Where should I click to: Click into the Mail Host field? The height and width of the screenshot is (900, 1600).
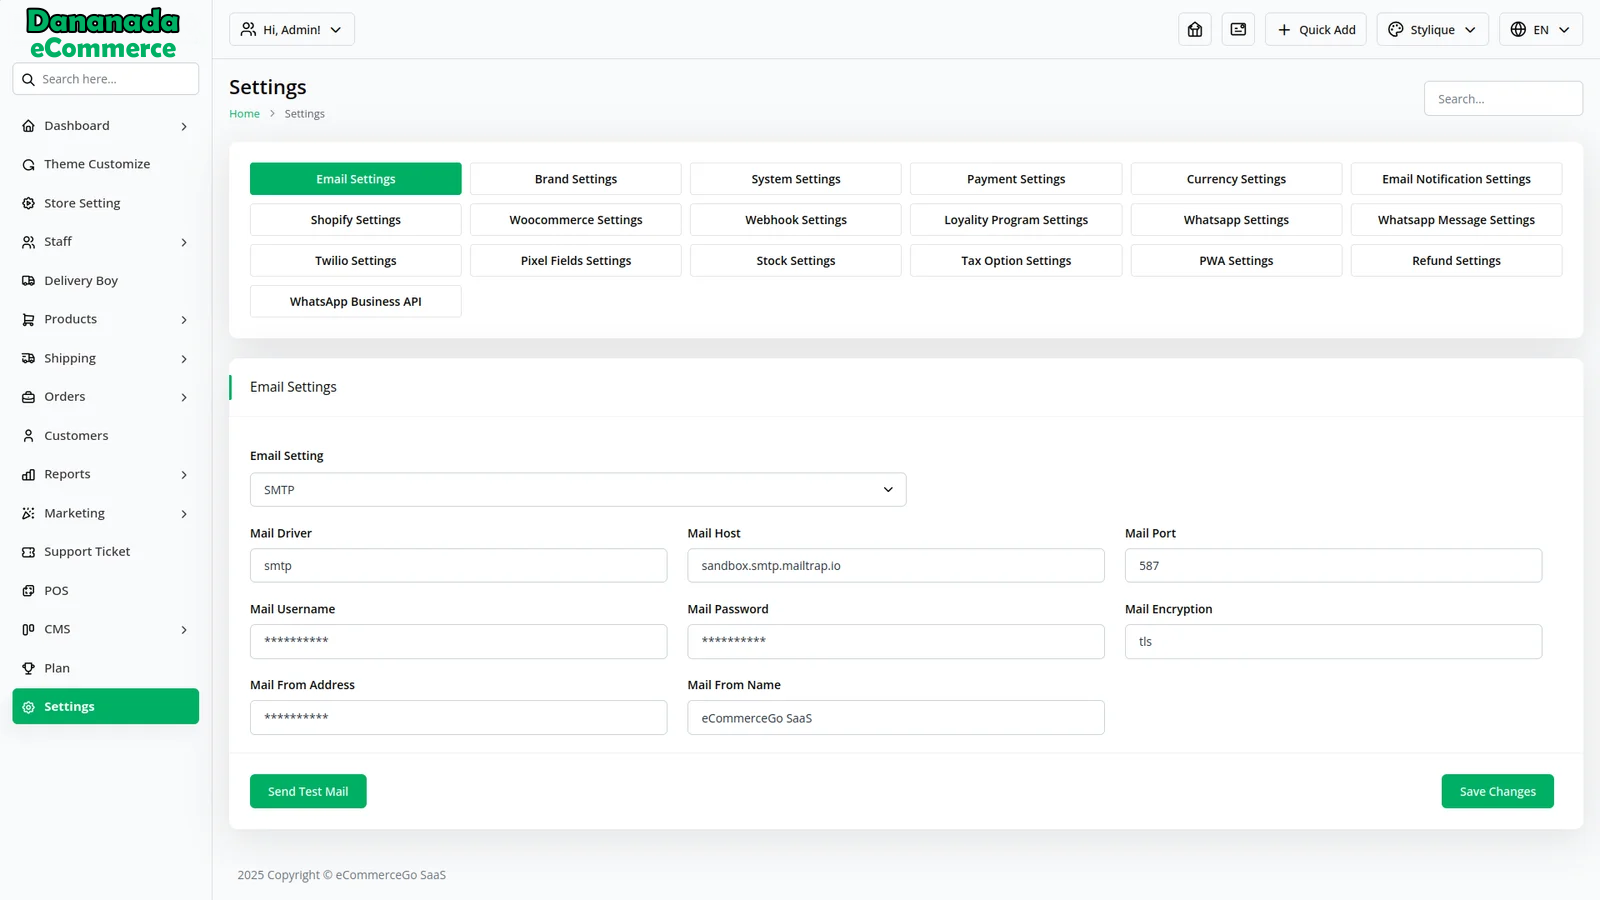click(x=896, y=566)
